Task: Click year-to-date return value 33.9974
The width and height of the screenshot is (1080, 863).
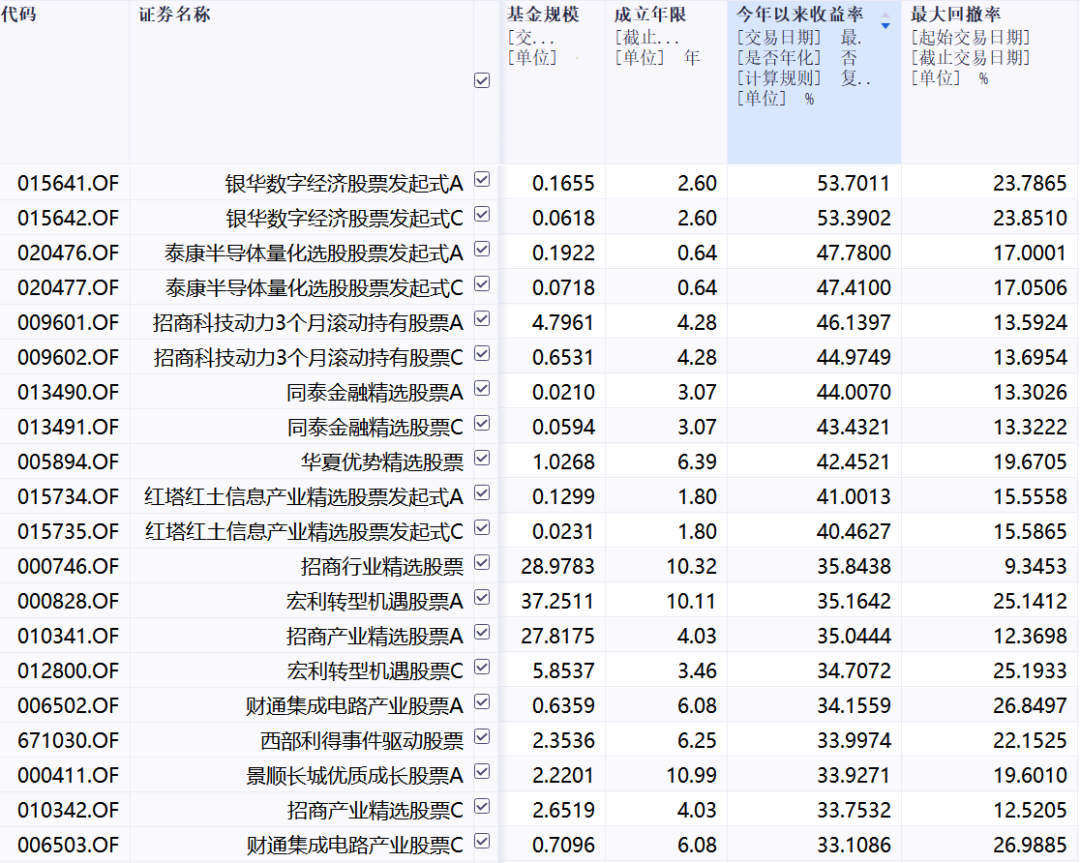Action: [x=854, y=740]
